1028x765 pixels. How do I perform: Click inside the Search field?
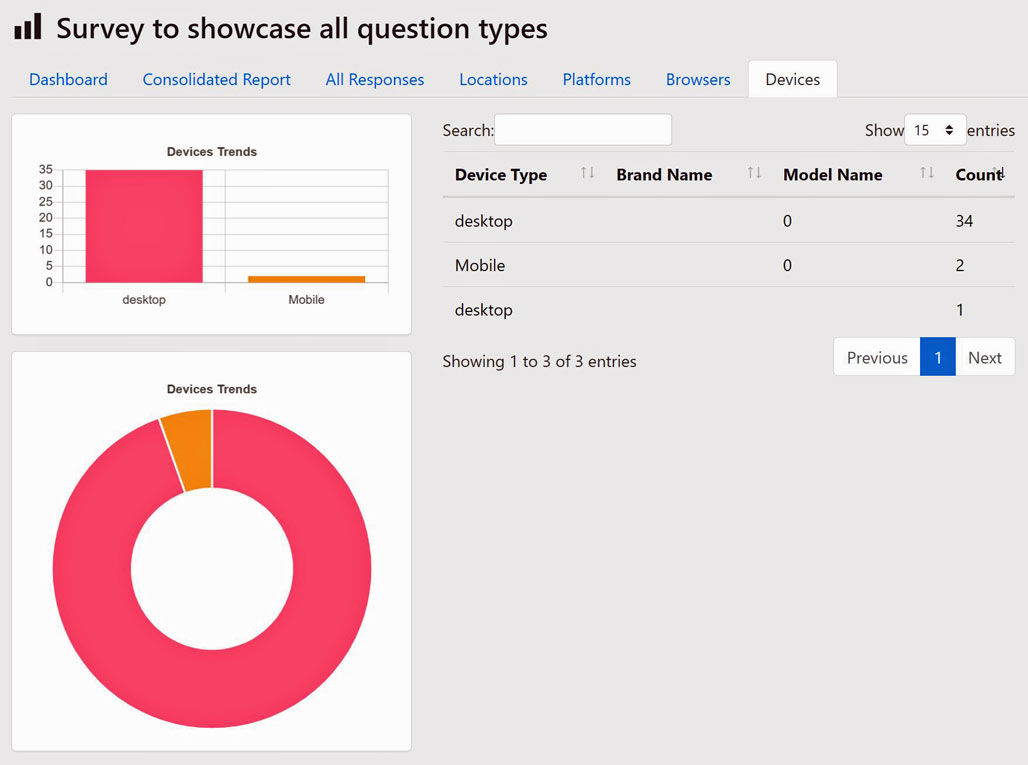(x=583, y=129)
